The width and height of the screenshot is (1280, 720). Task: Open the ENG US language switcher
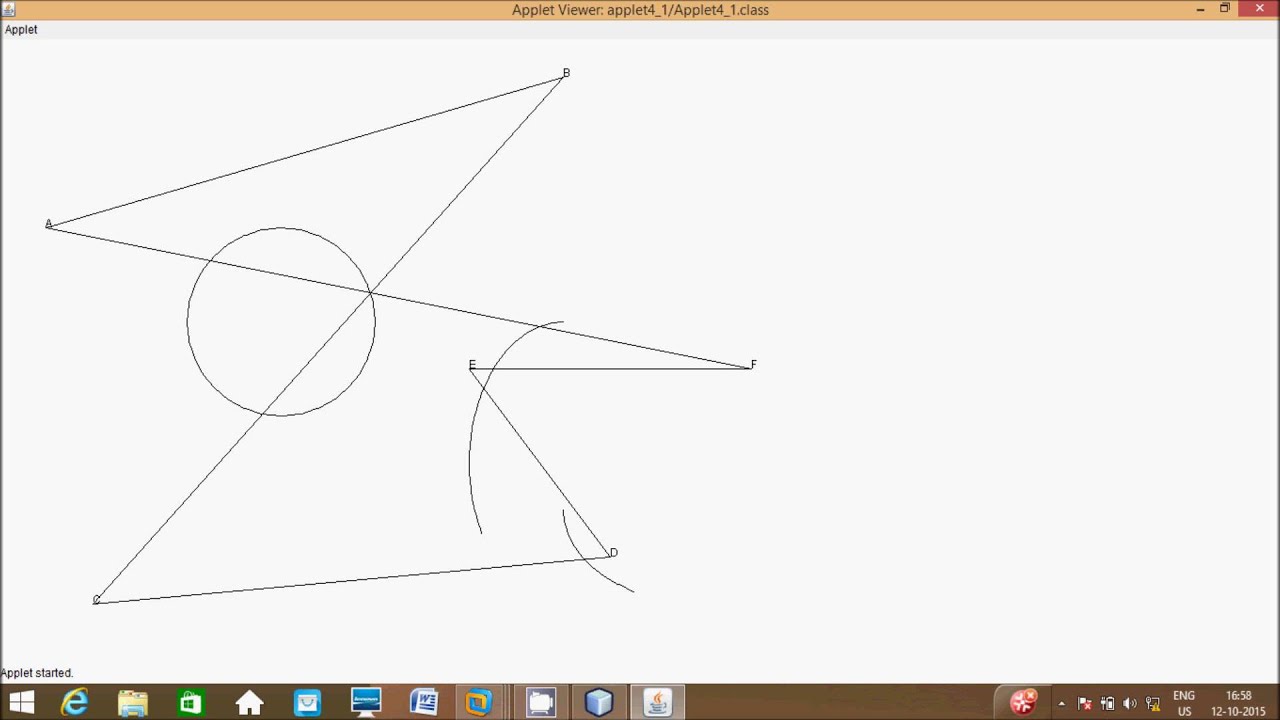1184,703
